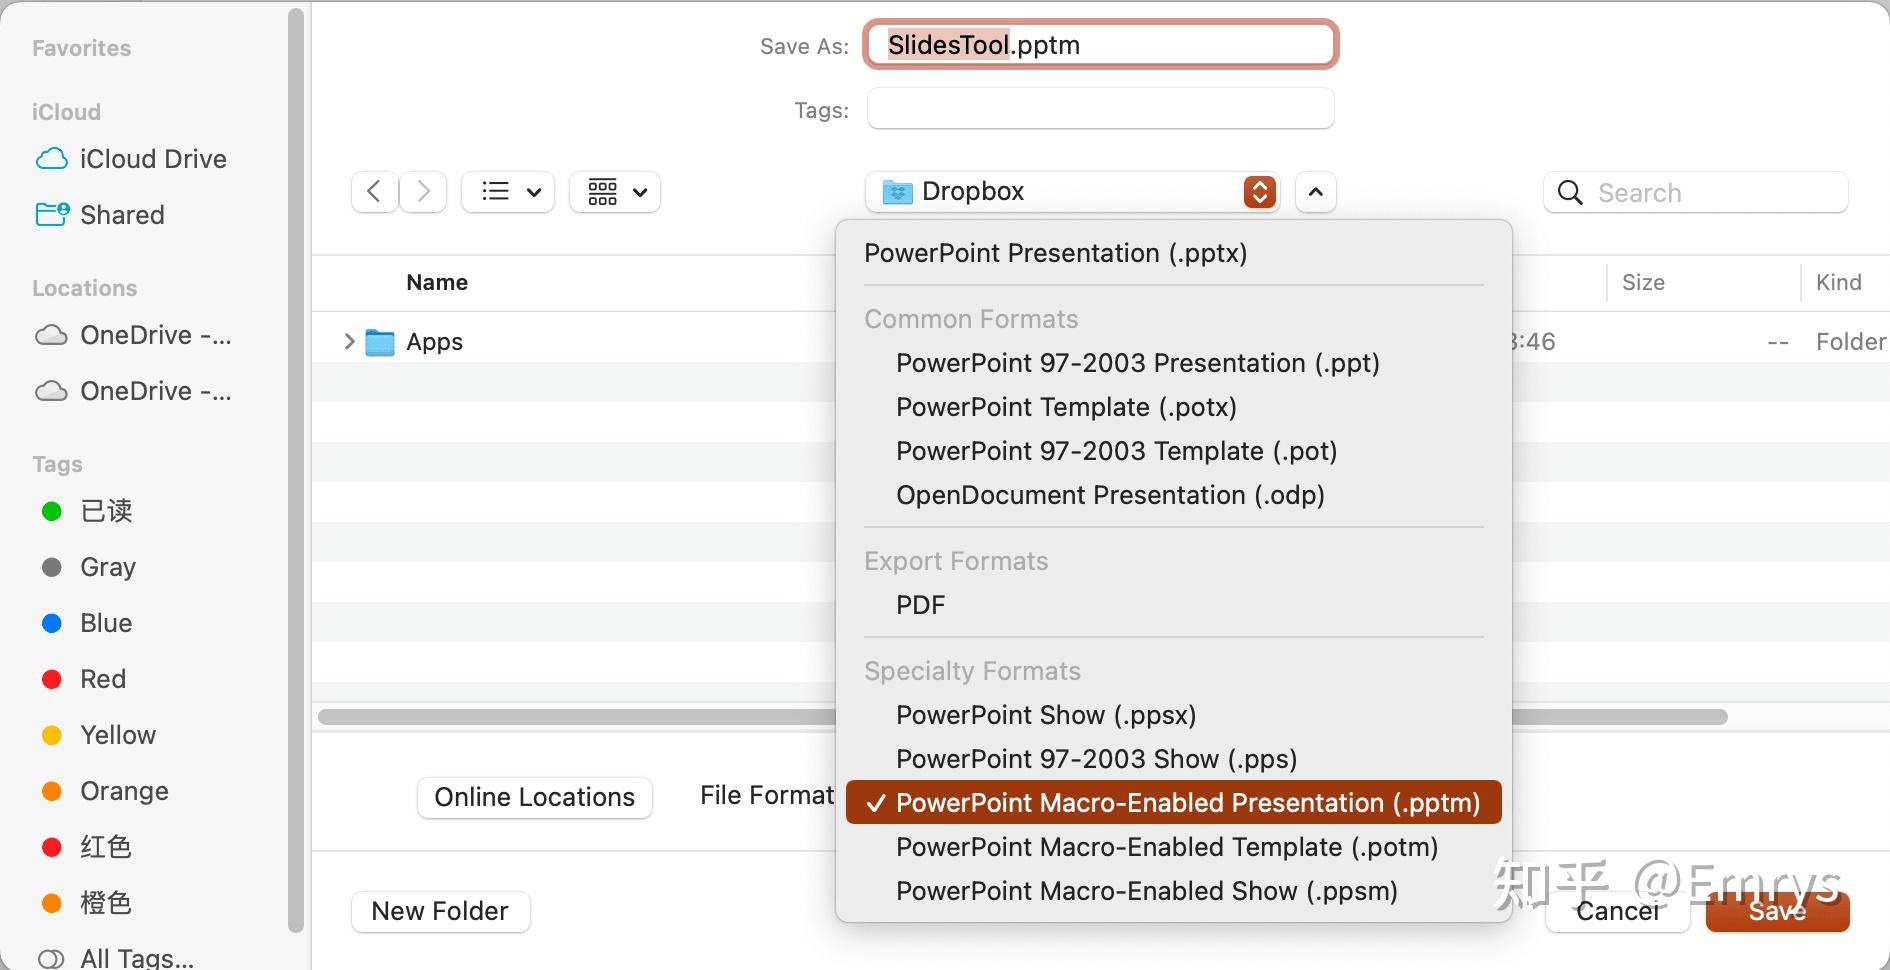
Task: Click the search magnifier icon
Action: 1570,192
